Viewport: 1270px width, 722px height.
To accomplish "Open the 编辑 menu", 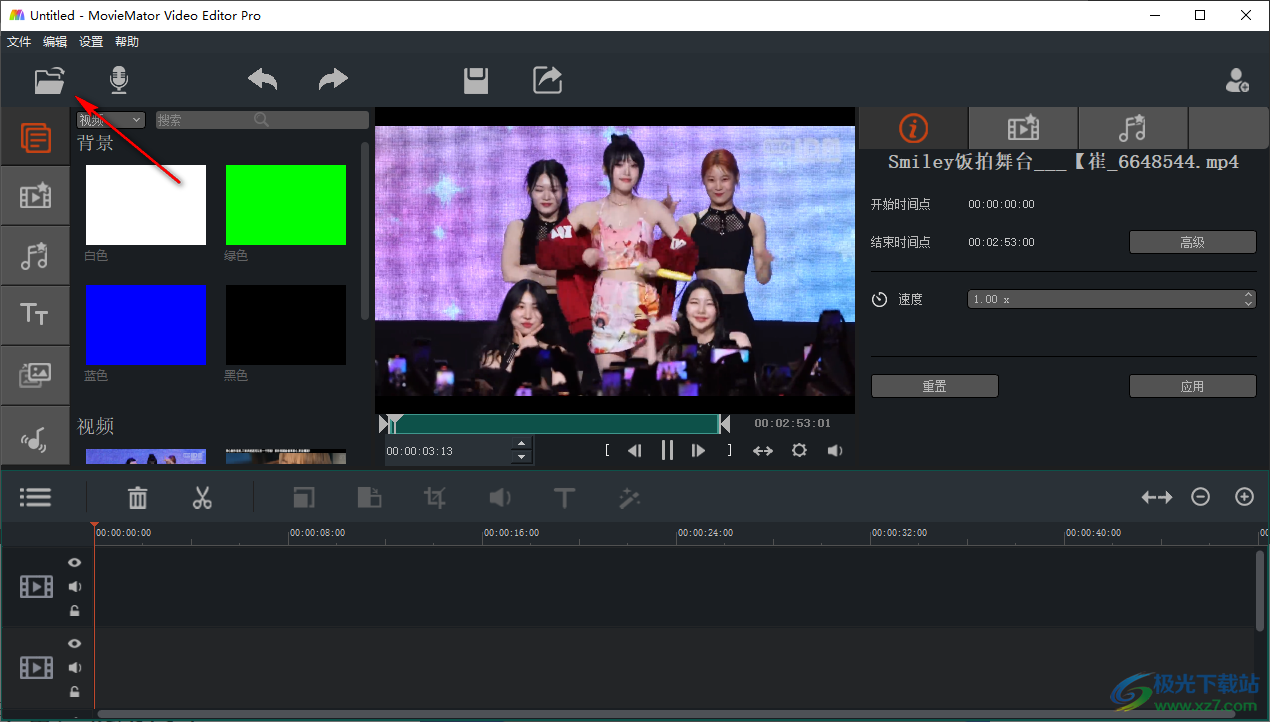I will pyautogui.click(x=55, y=42).
